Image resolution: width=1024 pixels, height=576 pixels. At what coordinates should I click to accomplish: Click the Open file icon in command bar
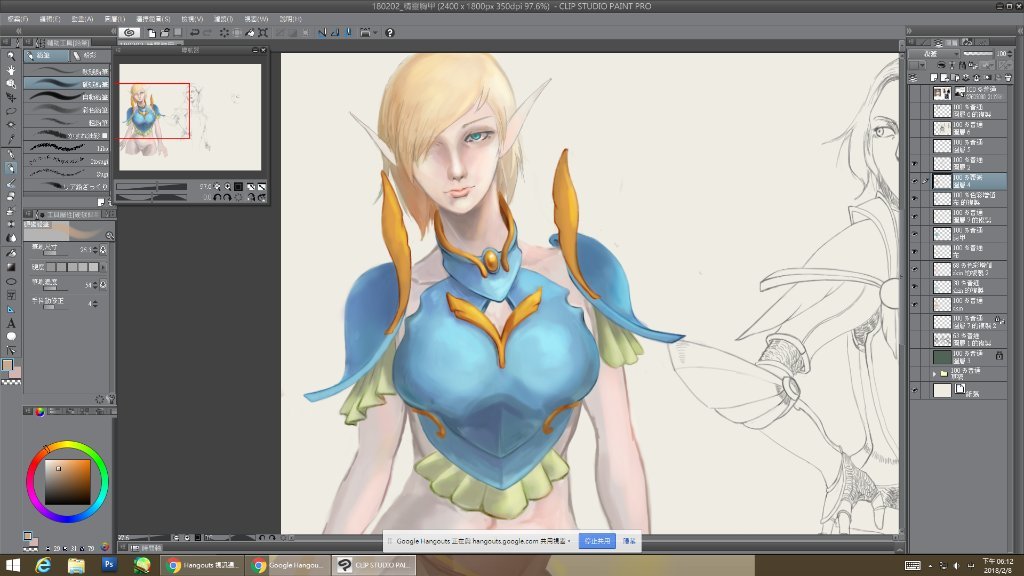pos(165,33)
